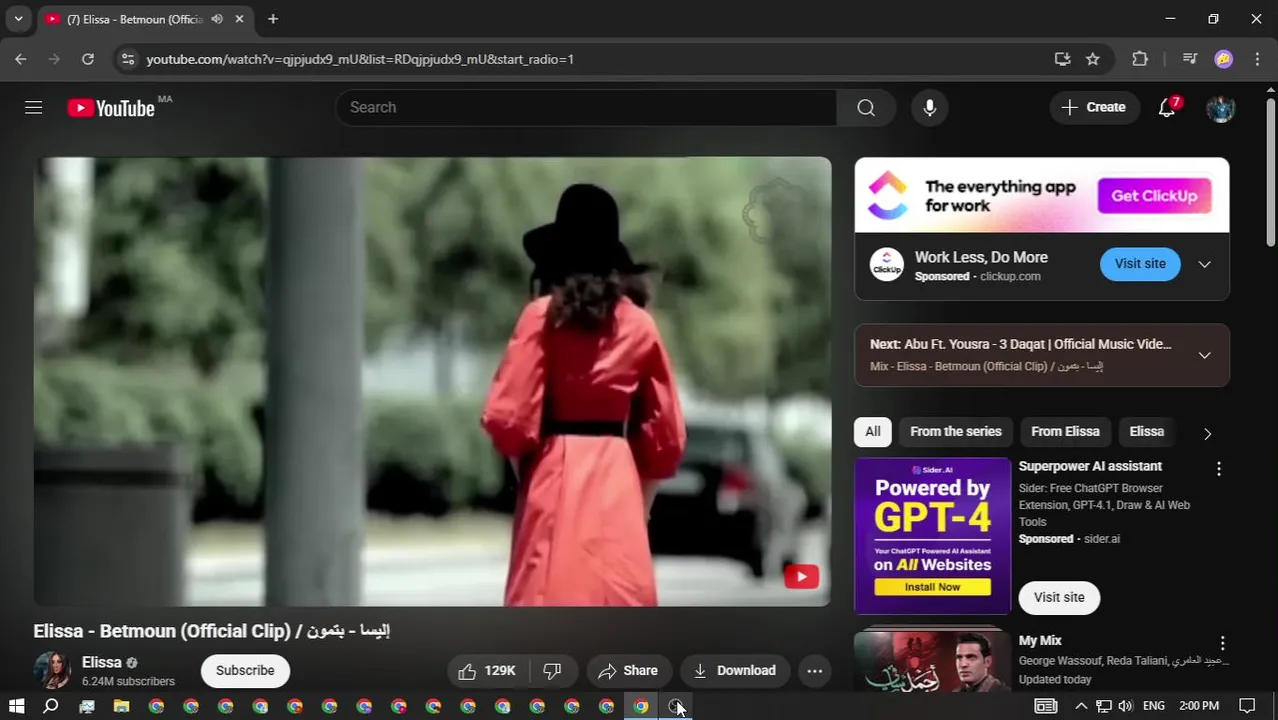The height and width of the screenshot is (720, 1278).
Task: Click the ClickUp advertiser logo
Action: [x=886, y=264]
